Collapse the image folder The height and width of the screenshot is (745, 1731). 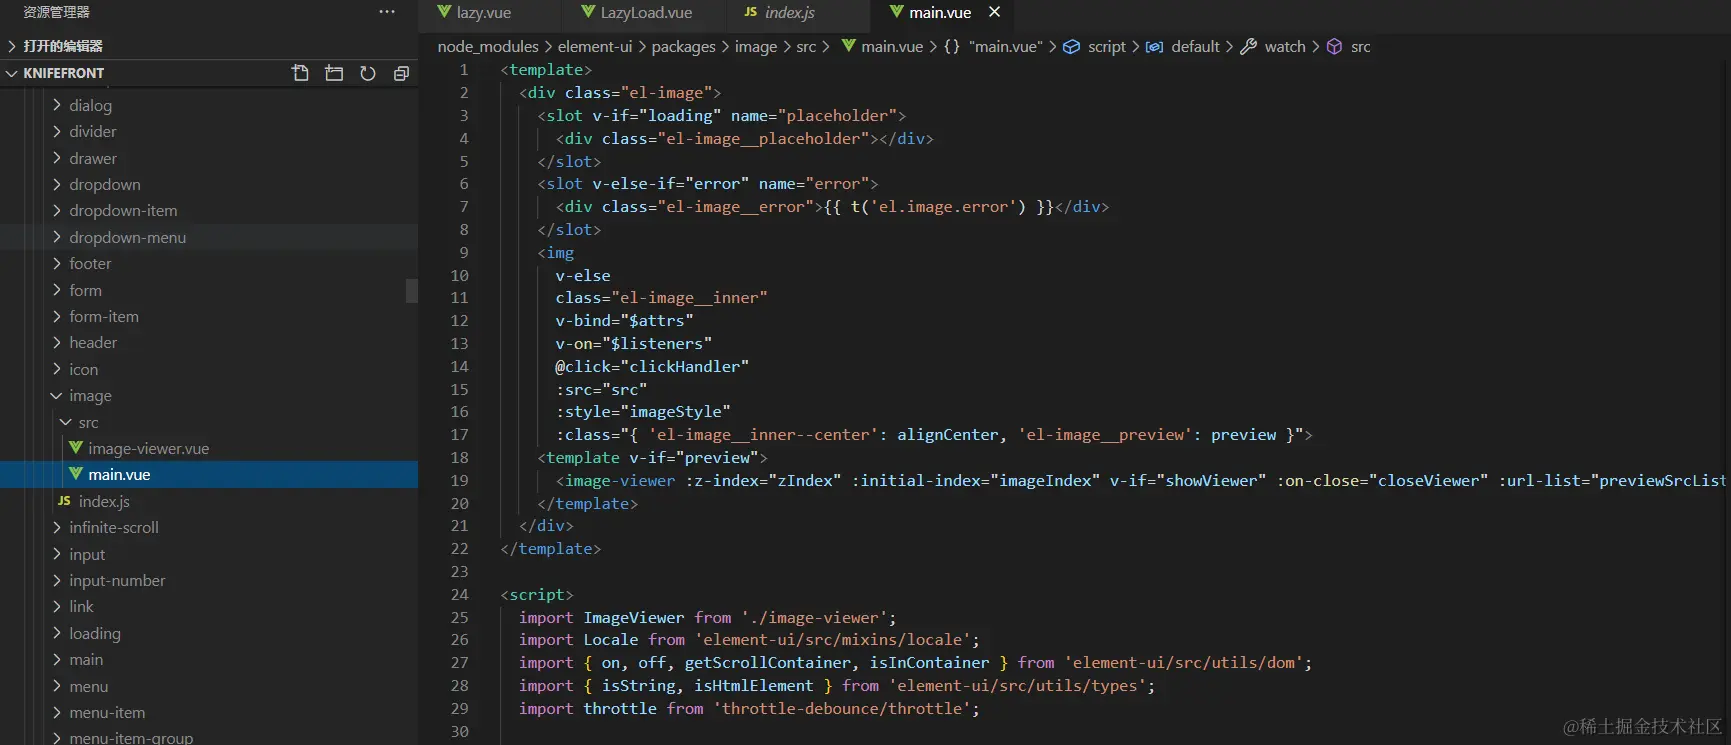click(x=90, y=396)
